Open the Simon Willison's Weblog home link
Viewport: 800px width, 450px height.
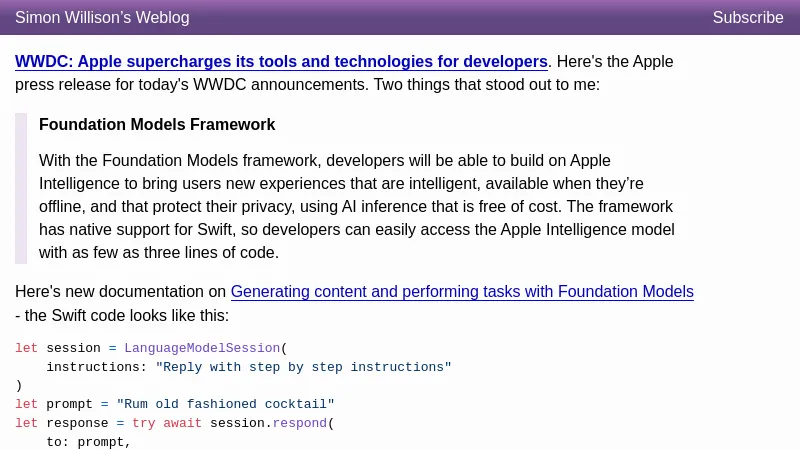coord(102,17)
